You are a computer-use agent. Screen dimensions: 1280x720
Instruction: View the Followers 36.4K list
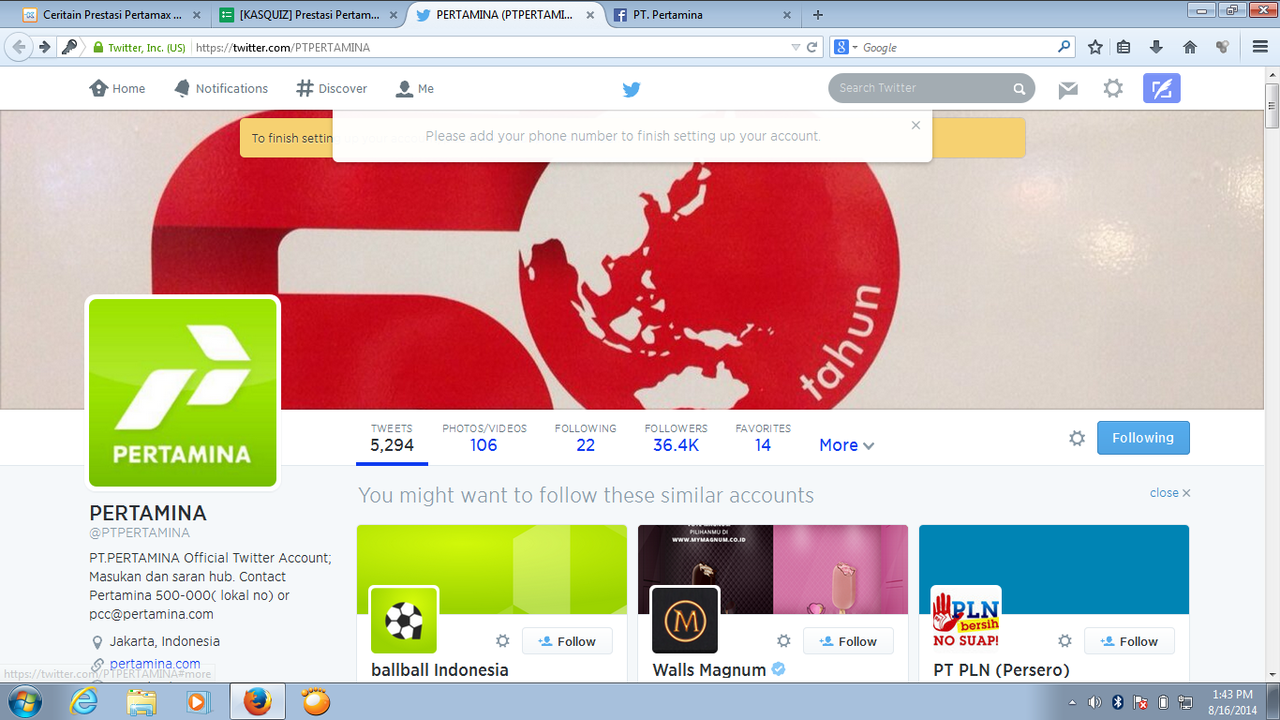tap(676, 438)
